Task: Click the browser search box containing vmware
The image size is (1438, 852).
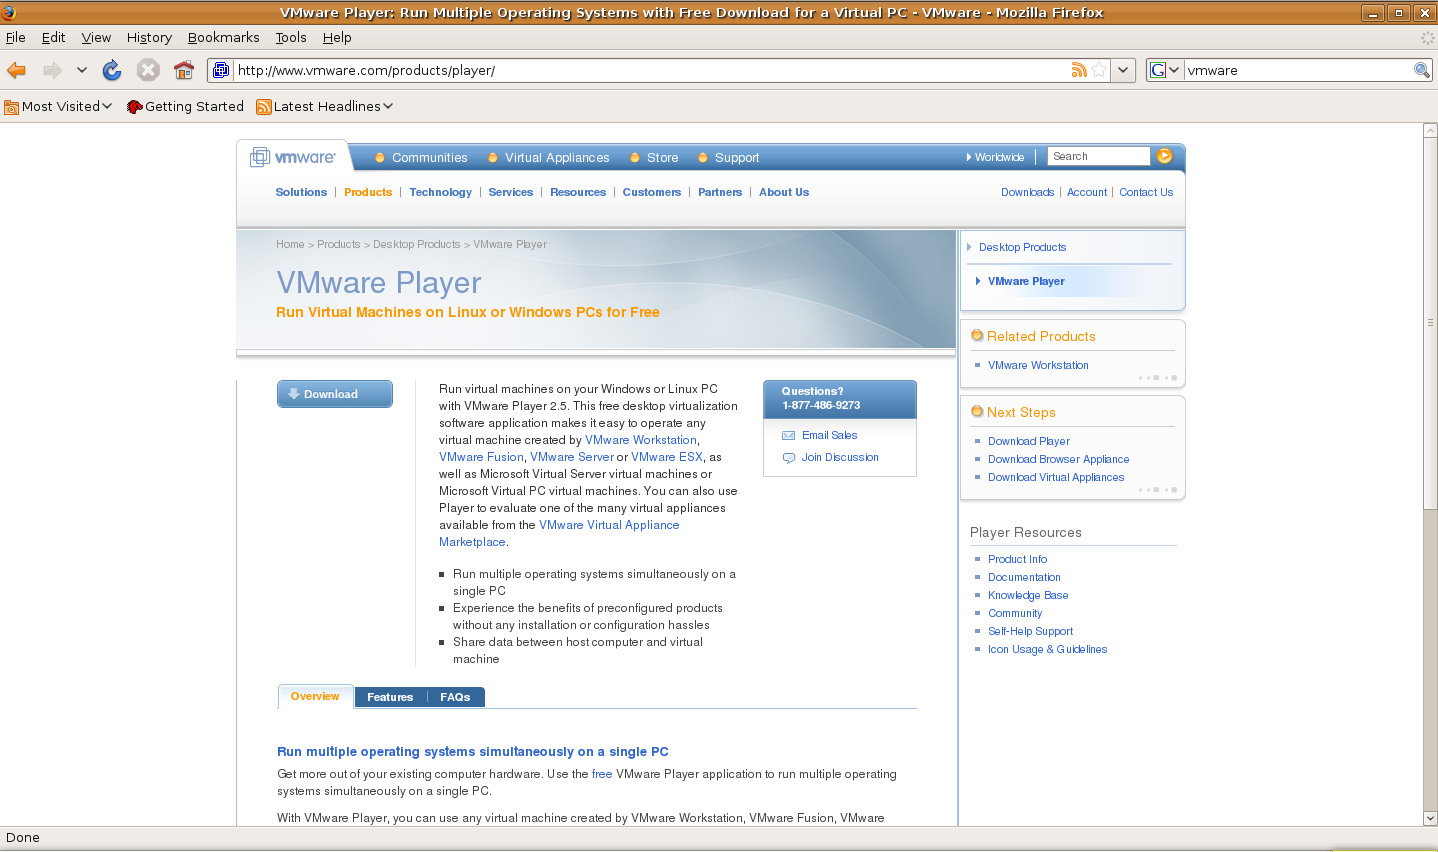Action: pos(1298,70)
